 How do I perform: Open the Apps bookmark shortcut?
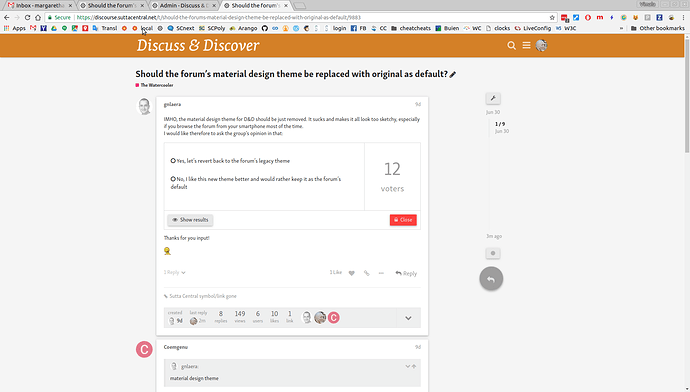coord(15,28)
